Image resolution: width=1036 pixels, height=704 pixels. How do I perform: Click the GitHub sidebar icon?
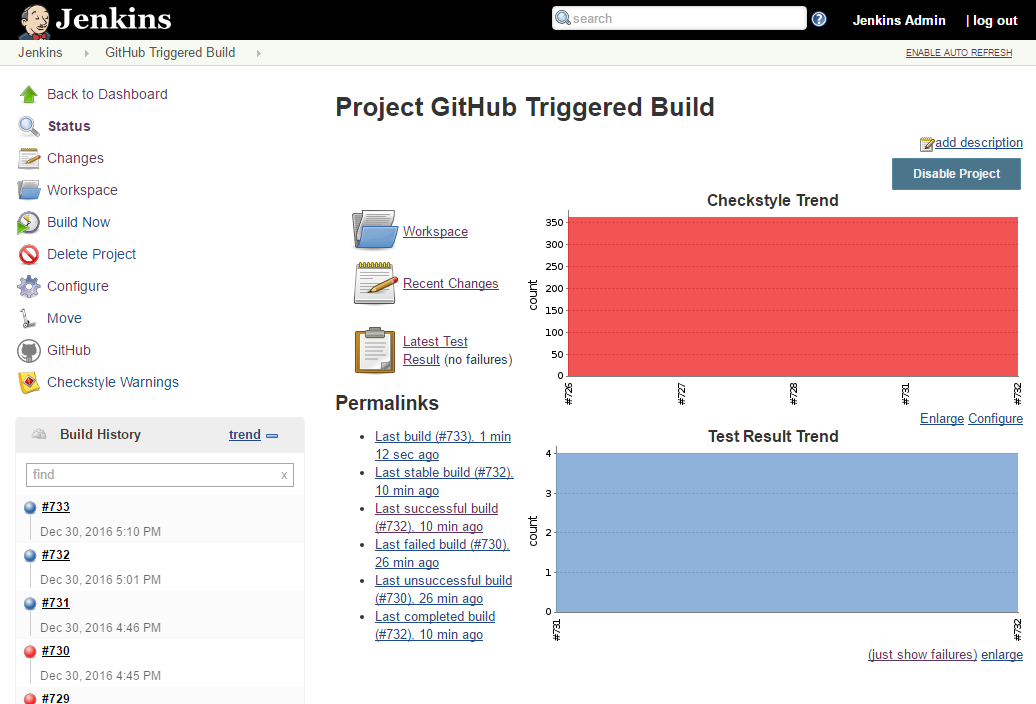30,350
